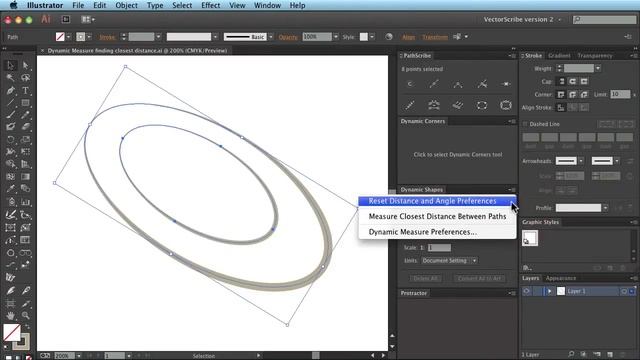Click the Style swatch in control bar
Image resolution: width=640 pixels, height=360 pixels.
pyautogui.click(x=364, y=37)
